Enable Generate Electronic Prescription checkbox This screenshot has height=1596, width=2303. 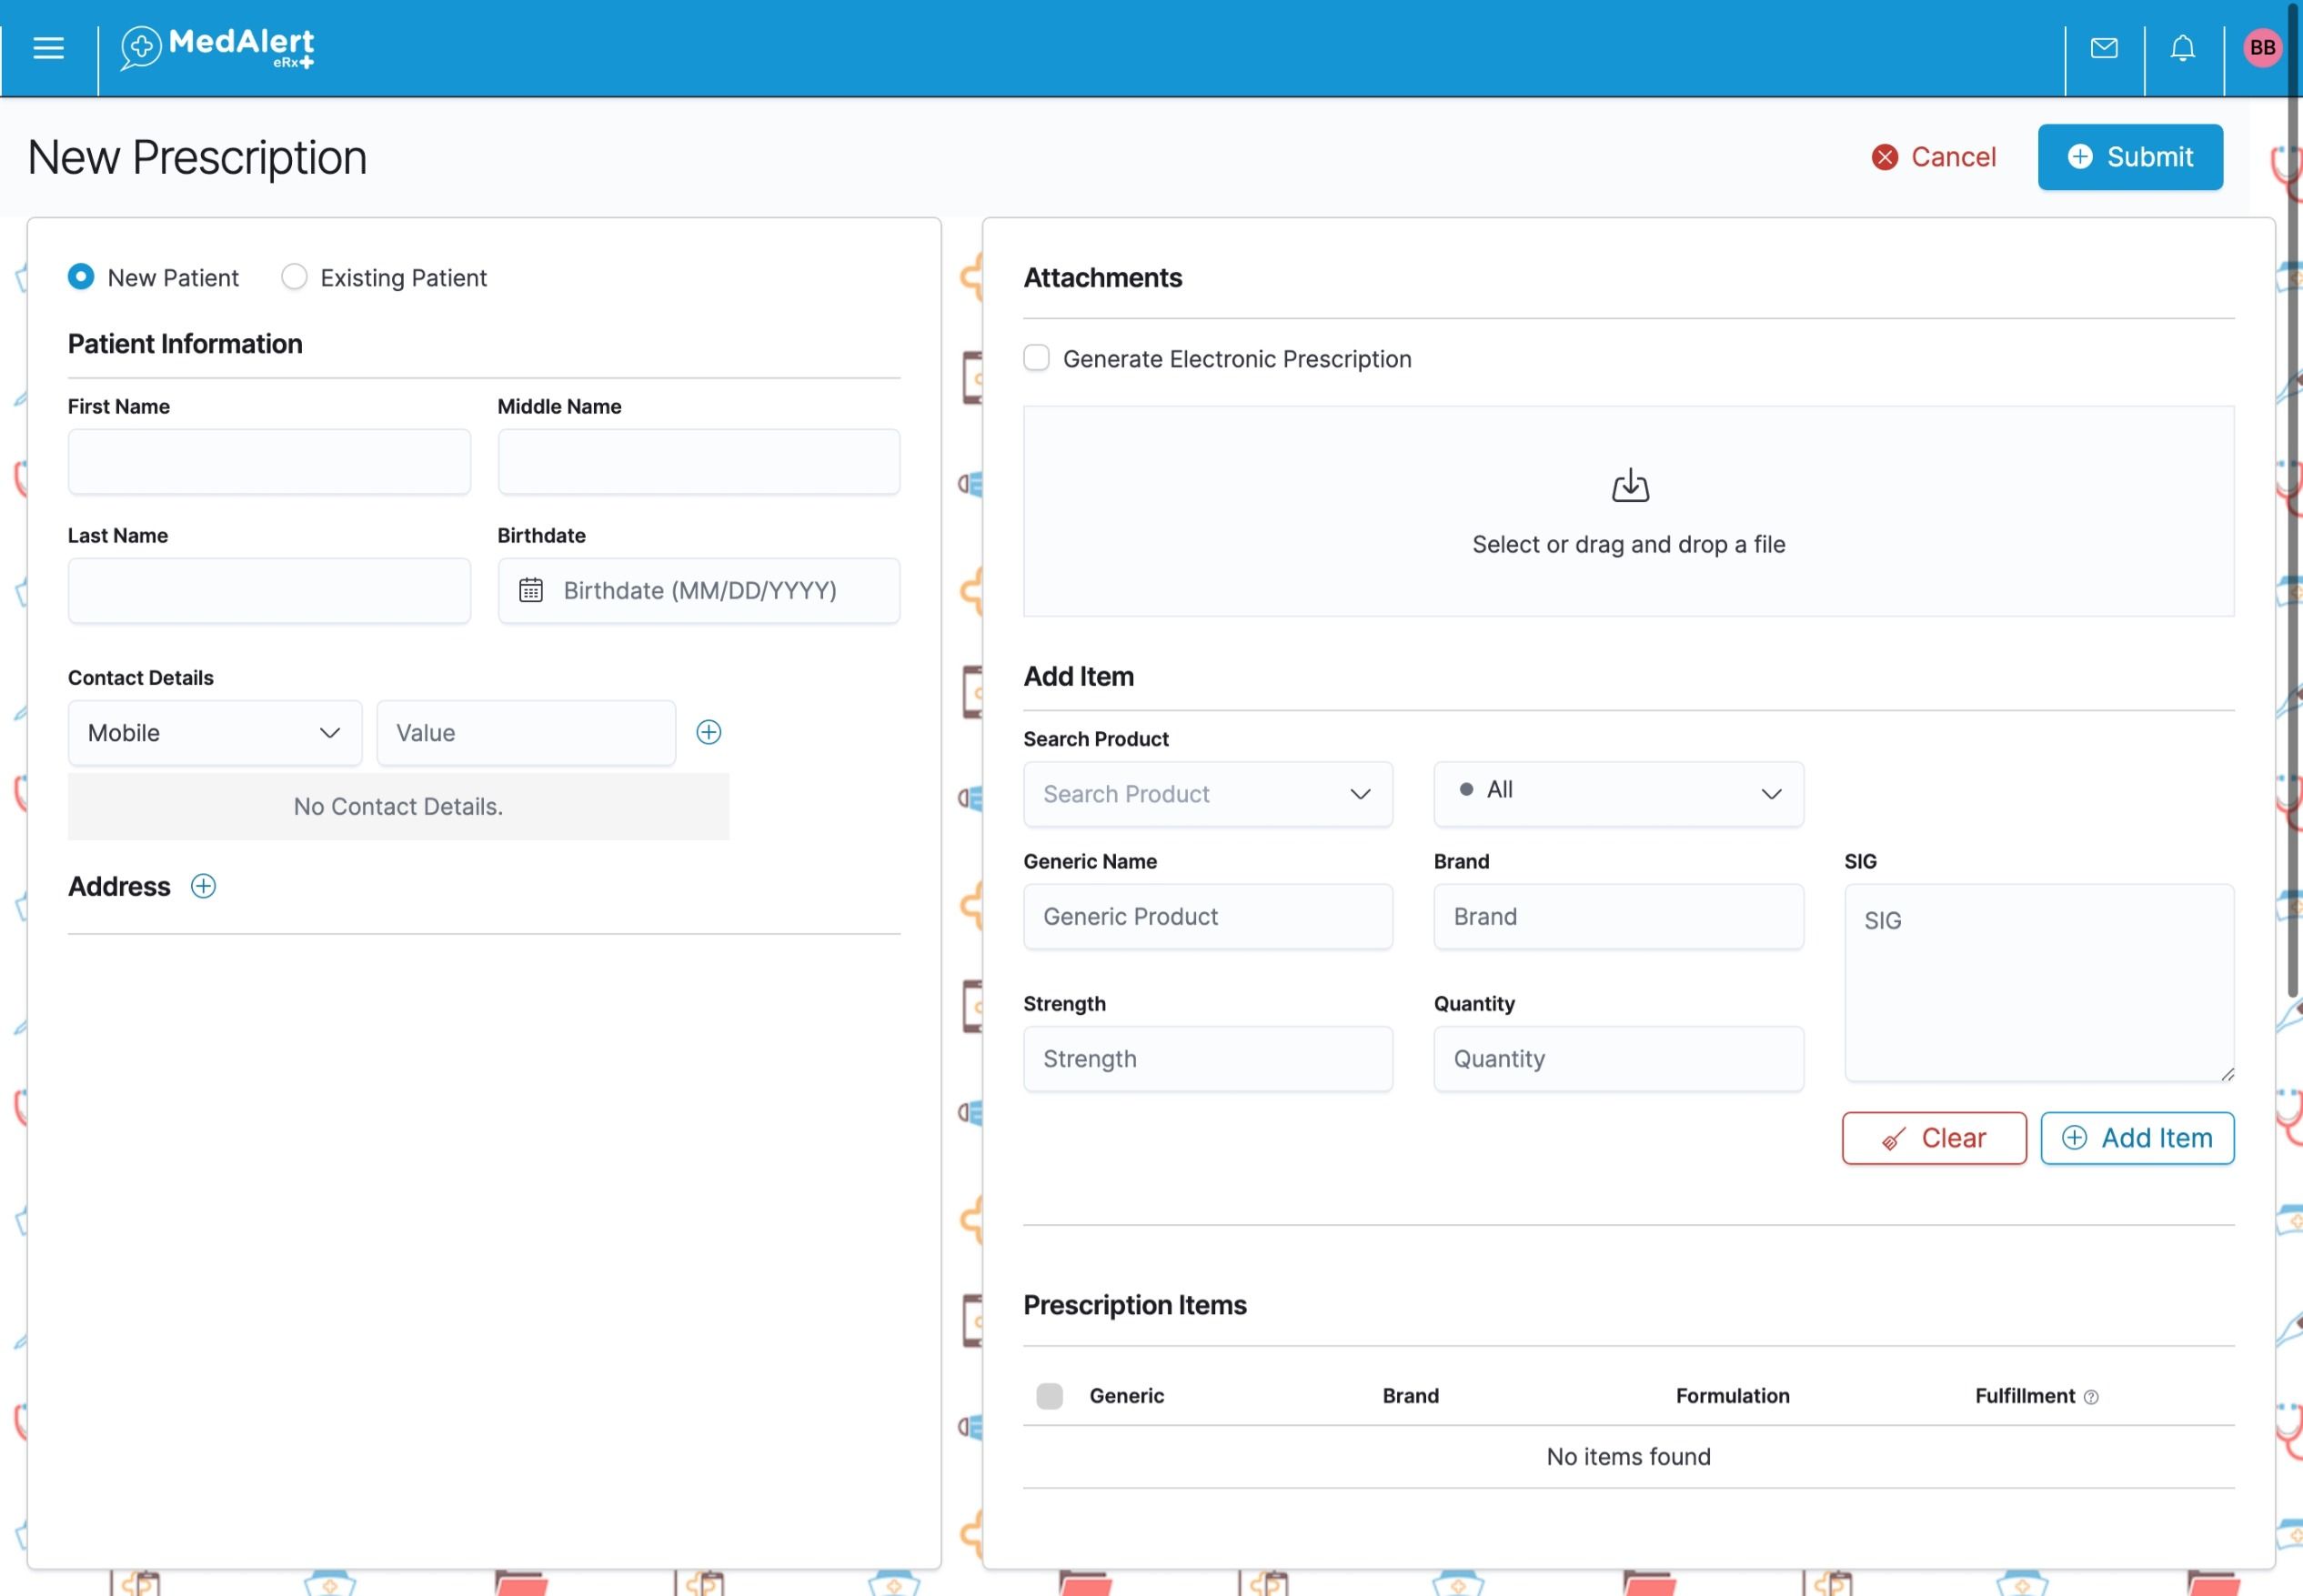tap(1036, 358)
